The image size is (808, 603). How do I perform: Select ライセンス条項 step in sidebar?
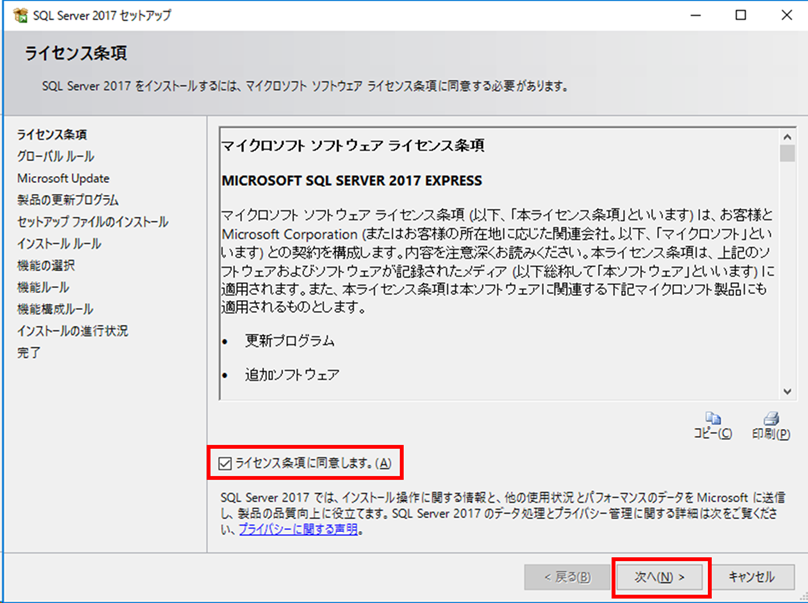[52, 135]
